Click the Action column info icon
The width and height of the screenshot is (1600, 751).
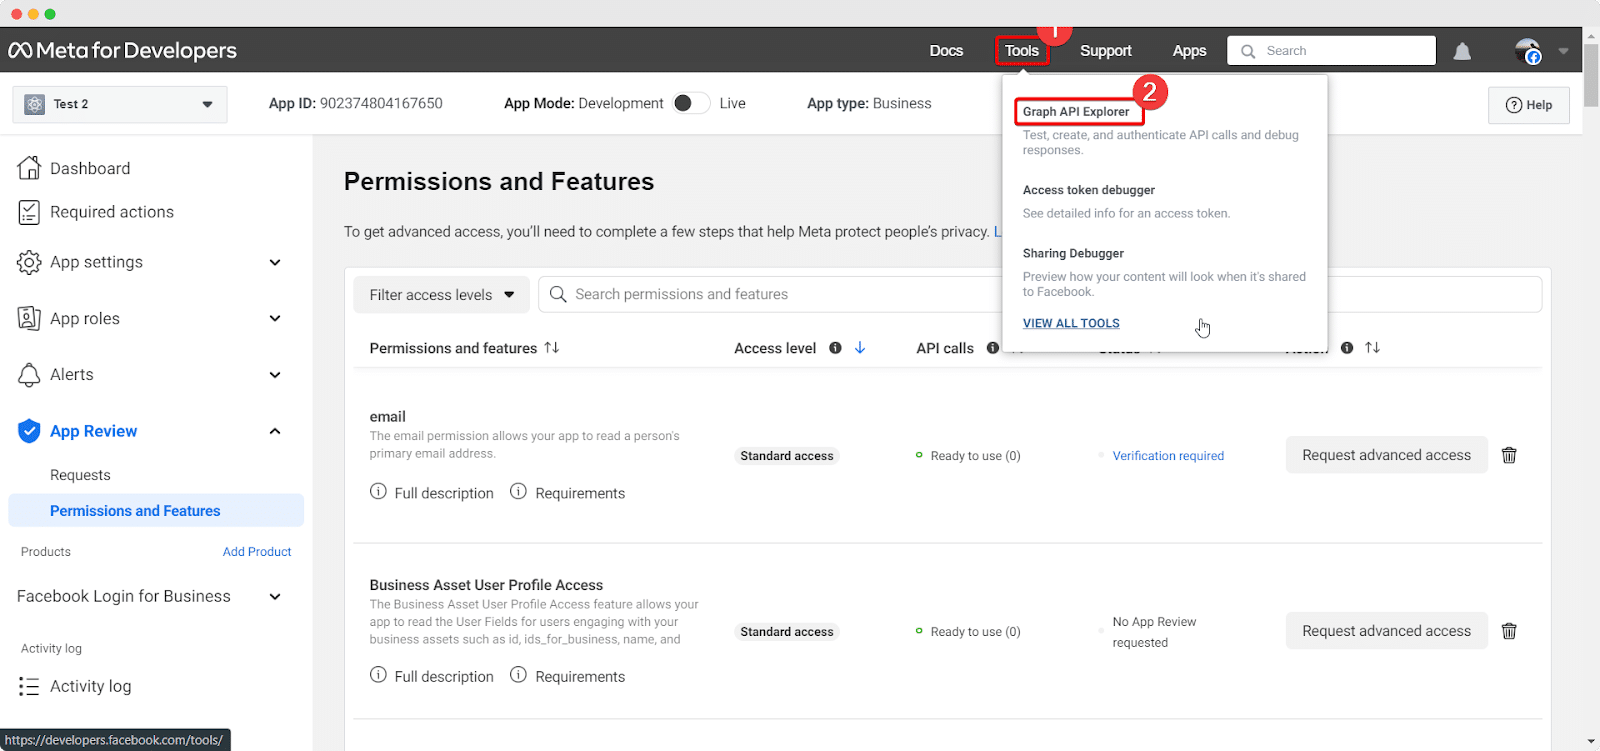1347,348
